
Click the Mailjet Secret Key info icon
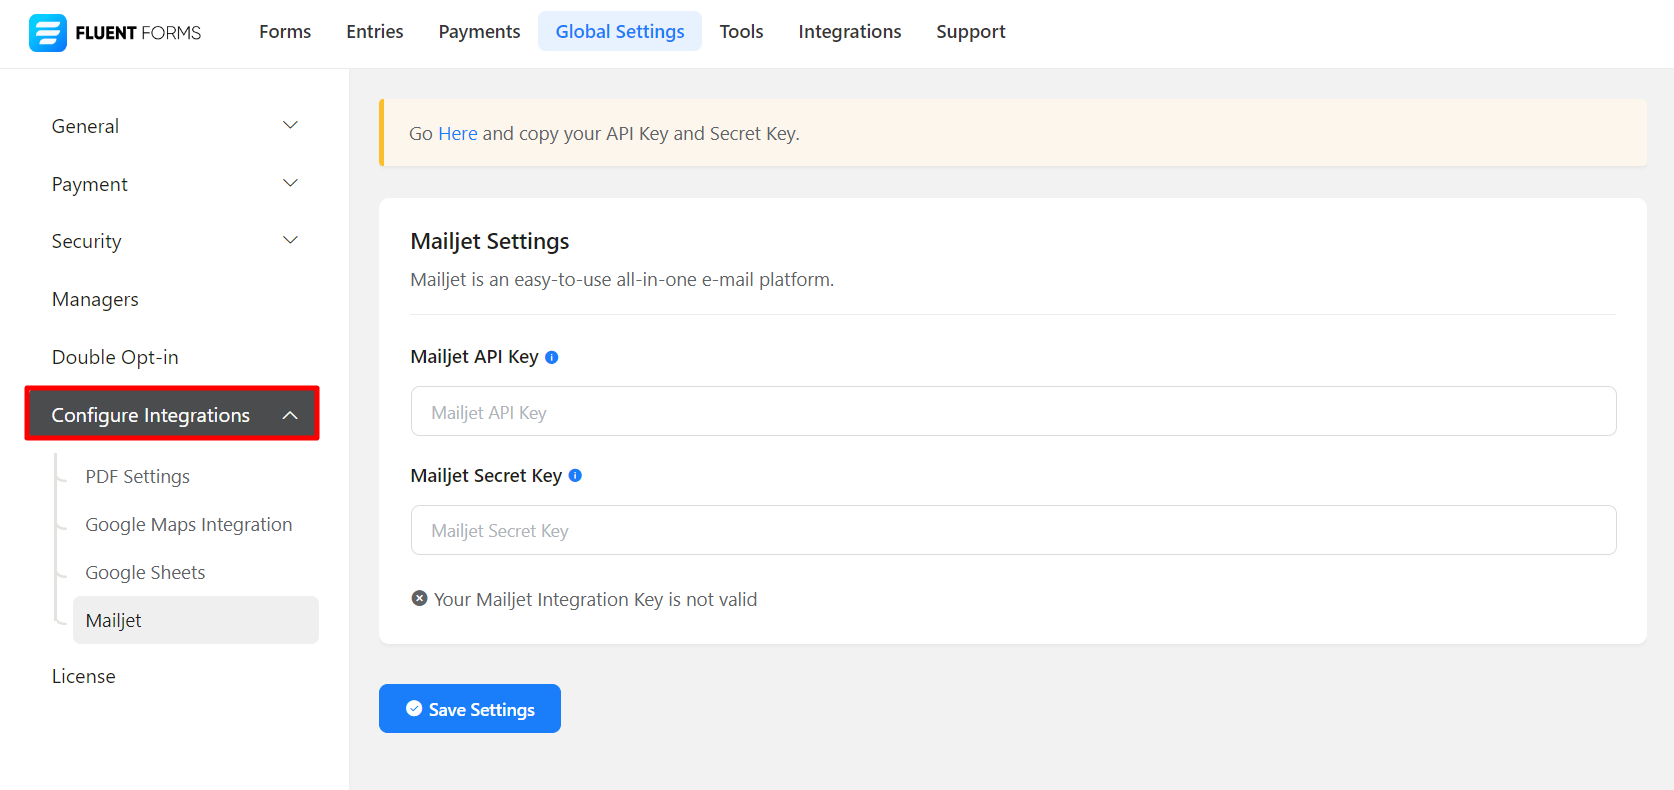(575, 476)
